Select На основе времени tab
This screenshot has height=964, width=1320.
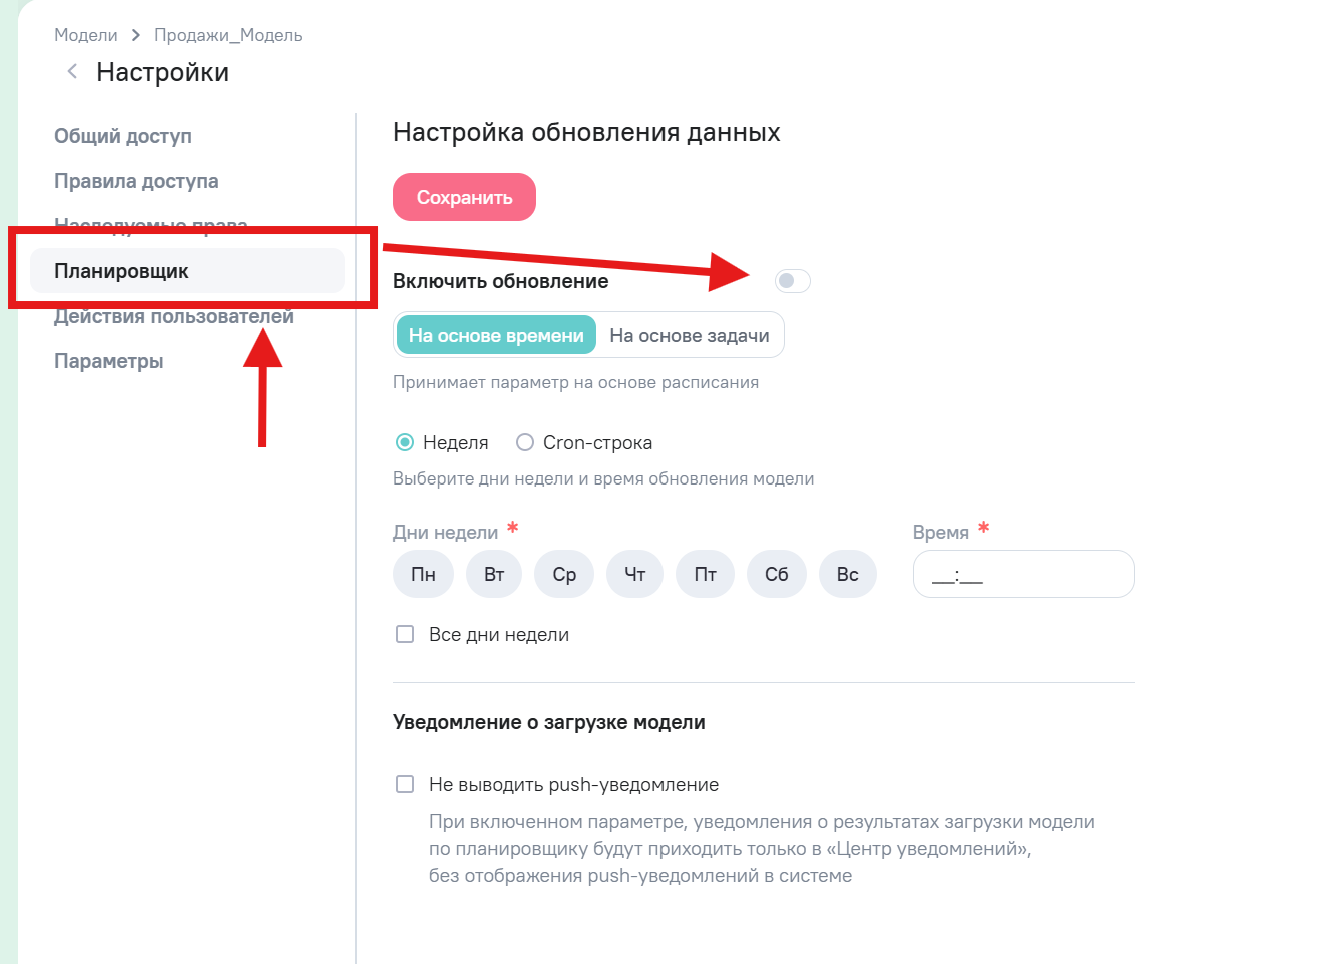coord(496,335)
